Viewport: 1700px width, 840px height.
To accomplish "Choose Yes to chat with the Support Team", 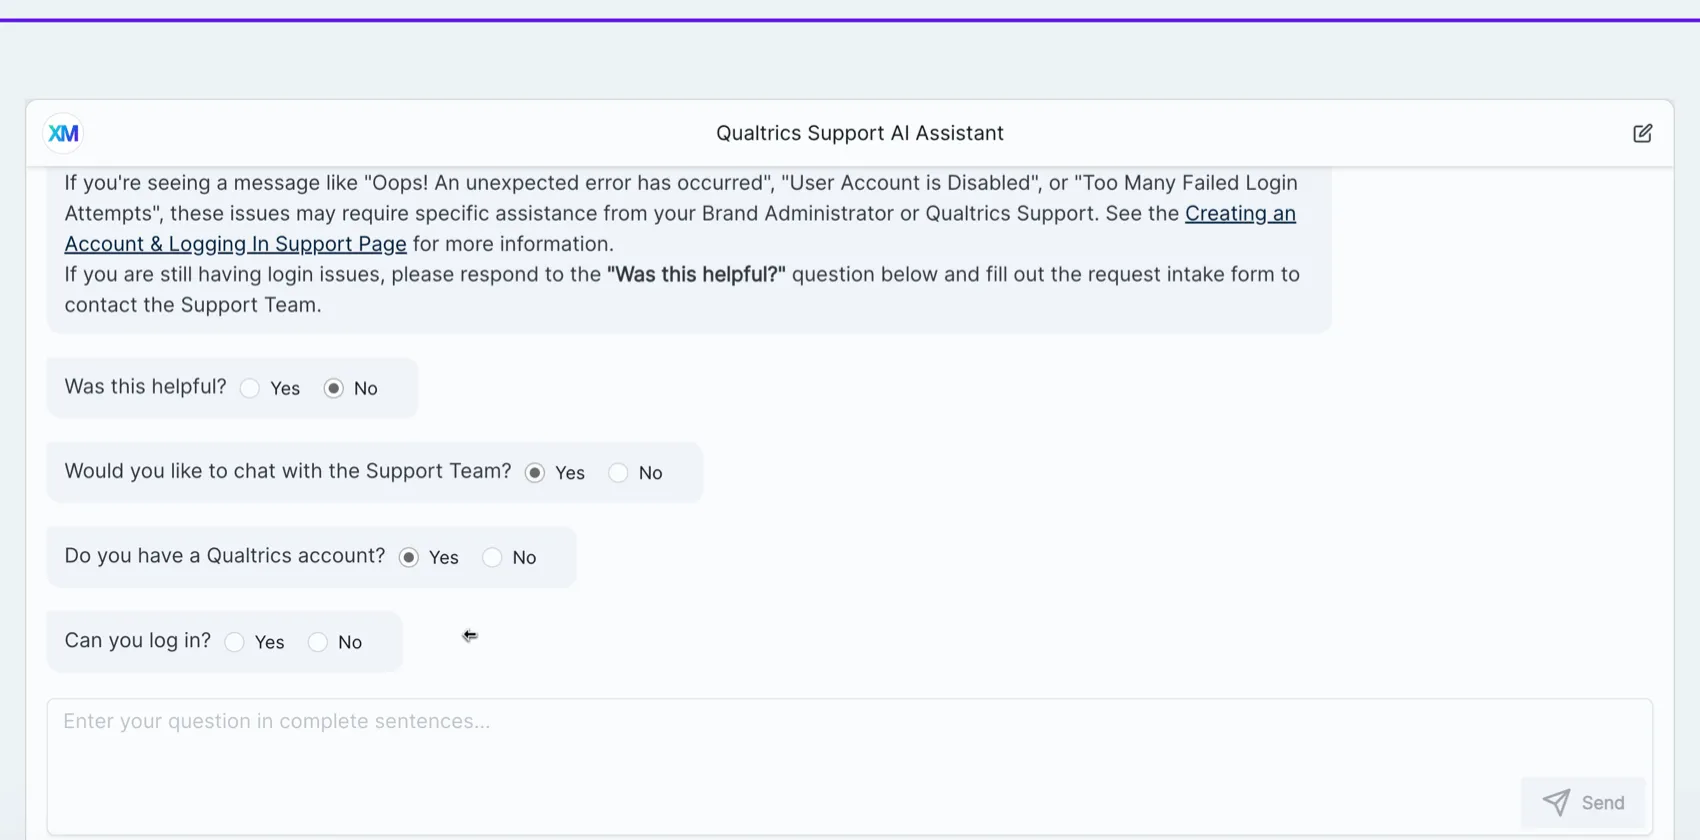I will point(536,472).
